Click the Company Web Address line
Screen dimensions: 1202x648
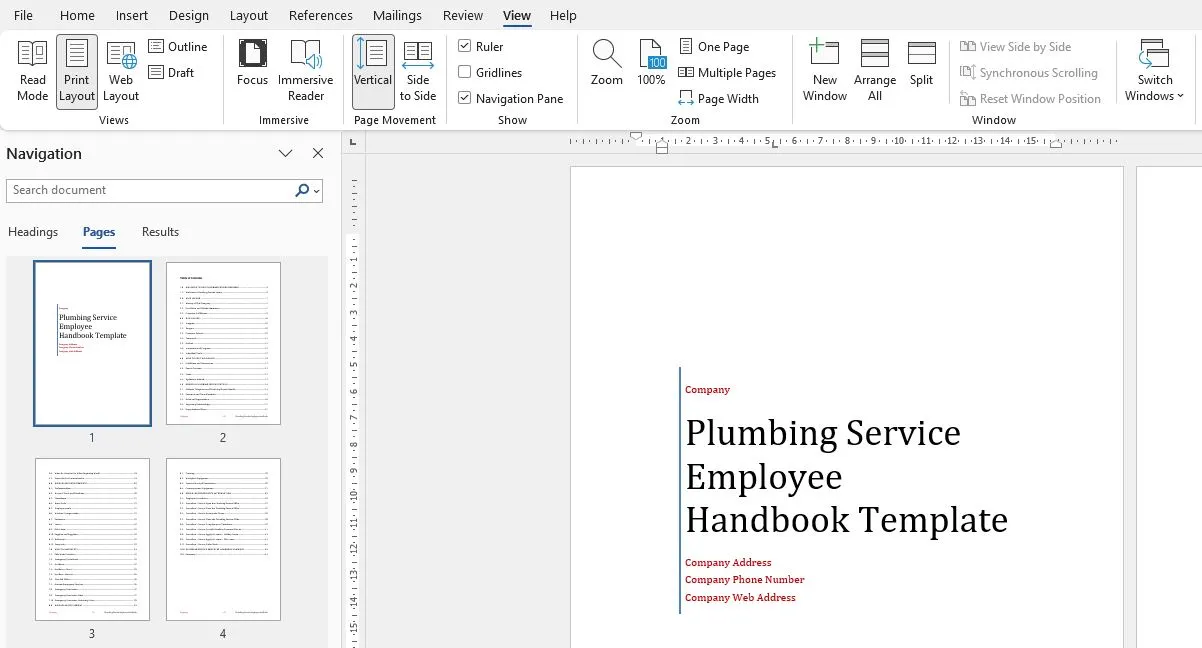pos(741,598)
